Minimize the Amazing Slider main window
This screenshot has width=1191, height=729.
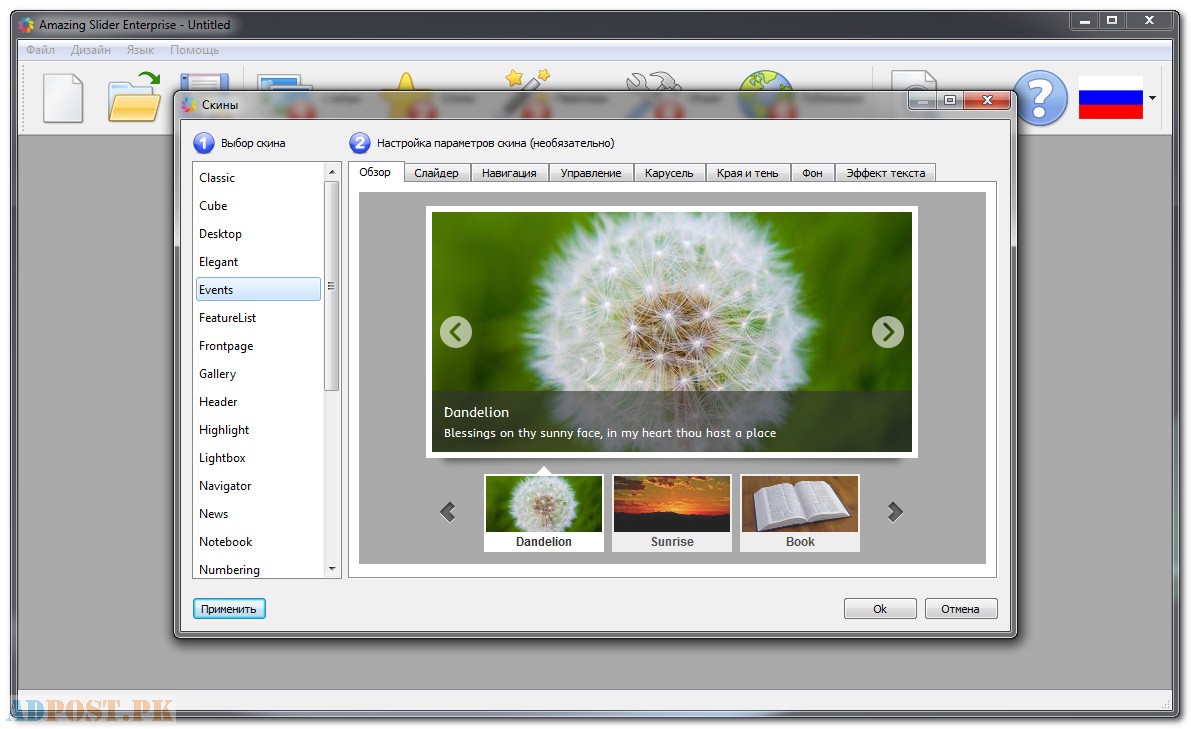pos(1085,21)
